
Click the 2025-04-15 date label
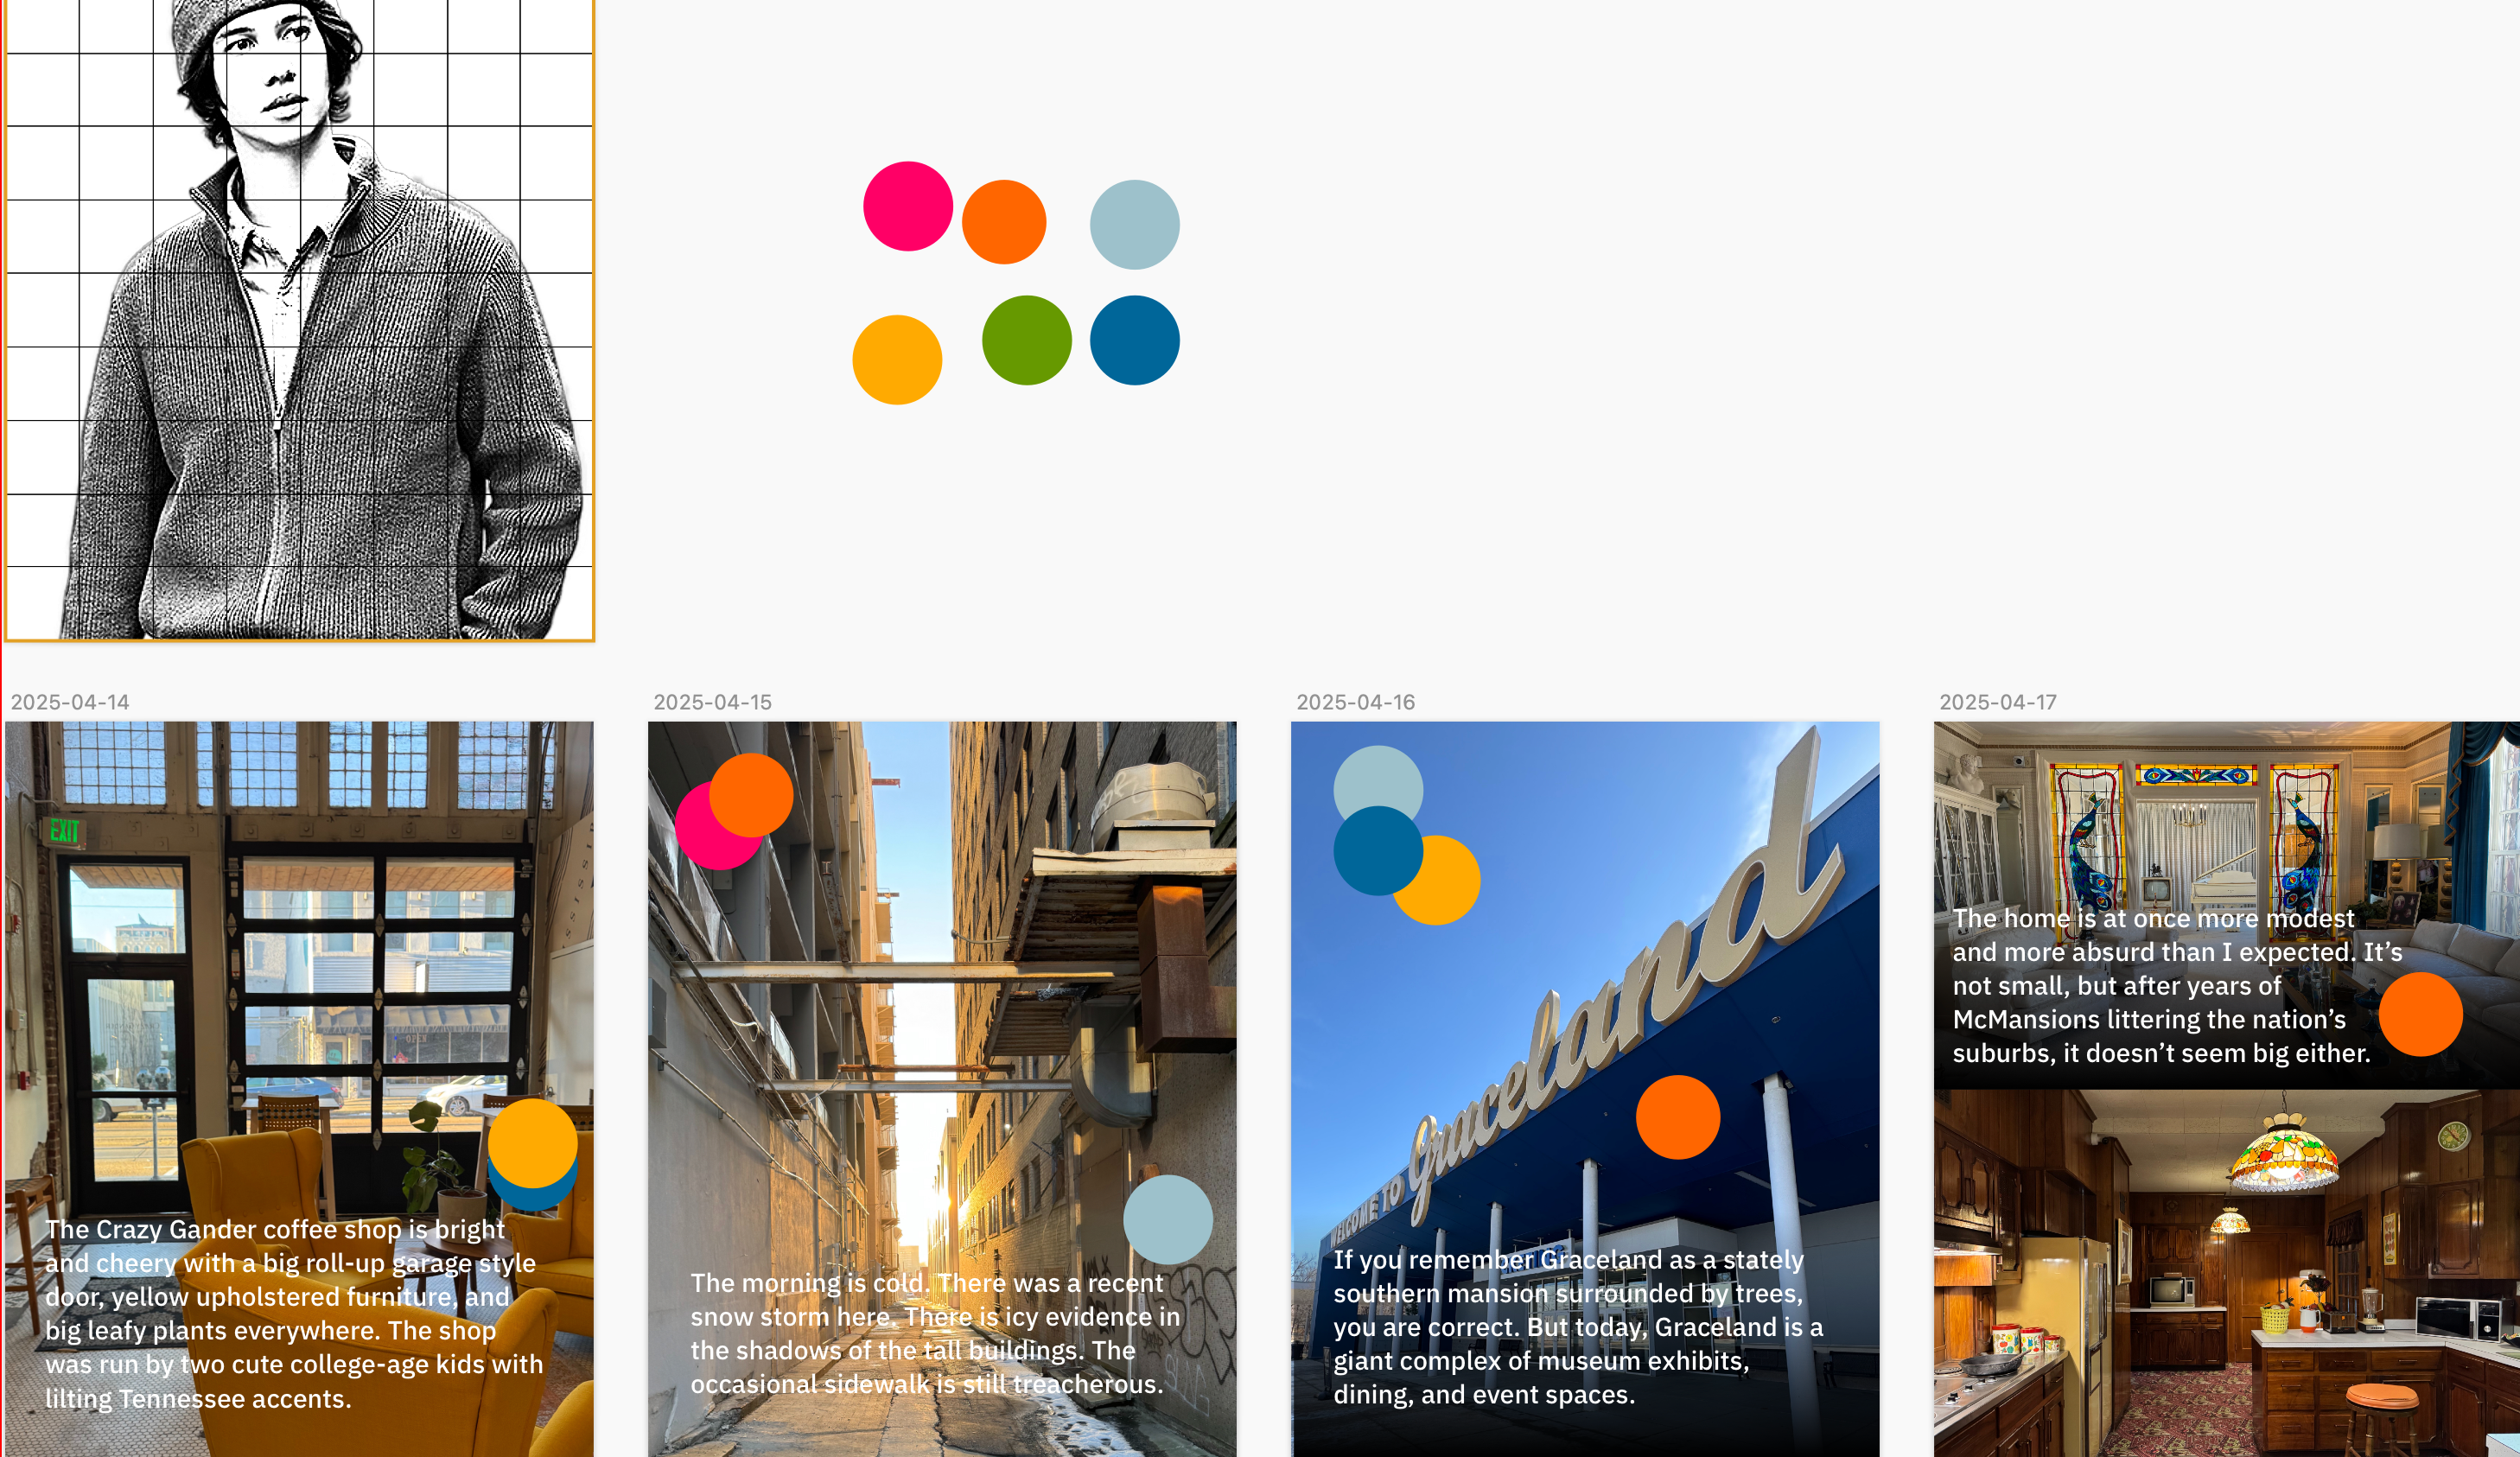(x=712, y=702)
